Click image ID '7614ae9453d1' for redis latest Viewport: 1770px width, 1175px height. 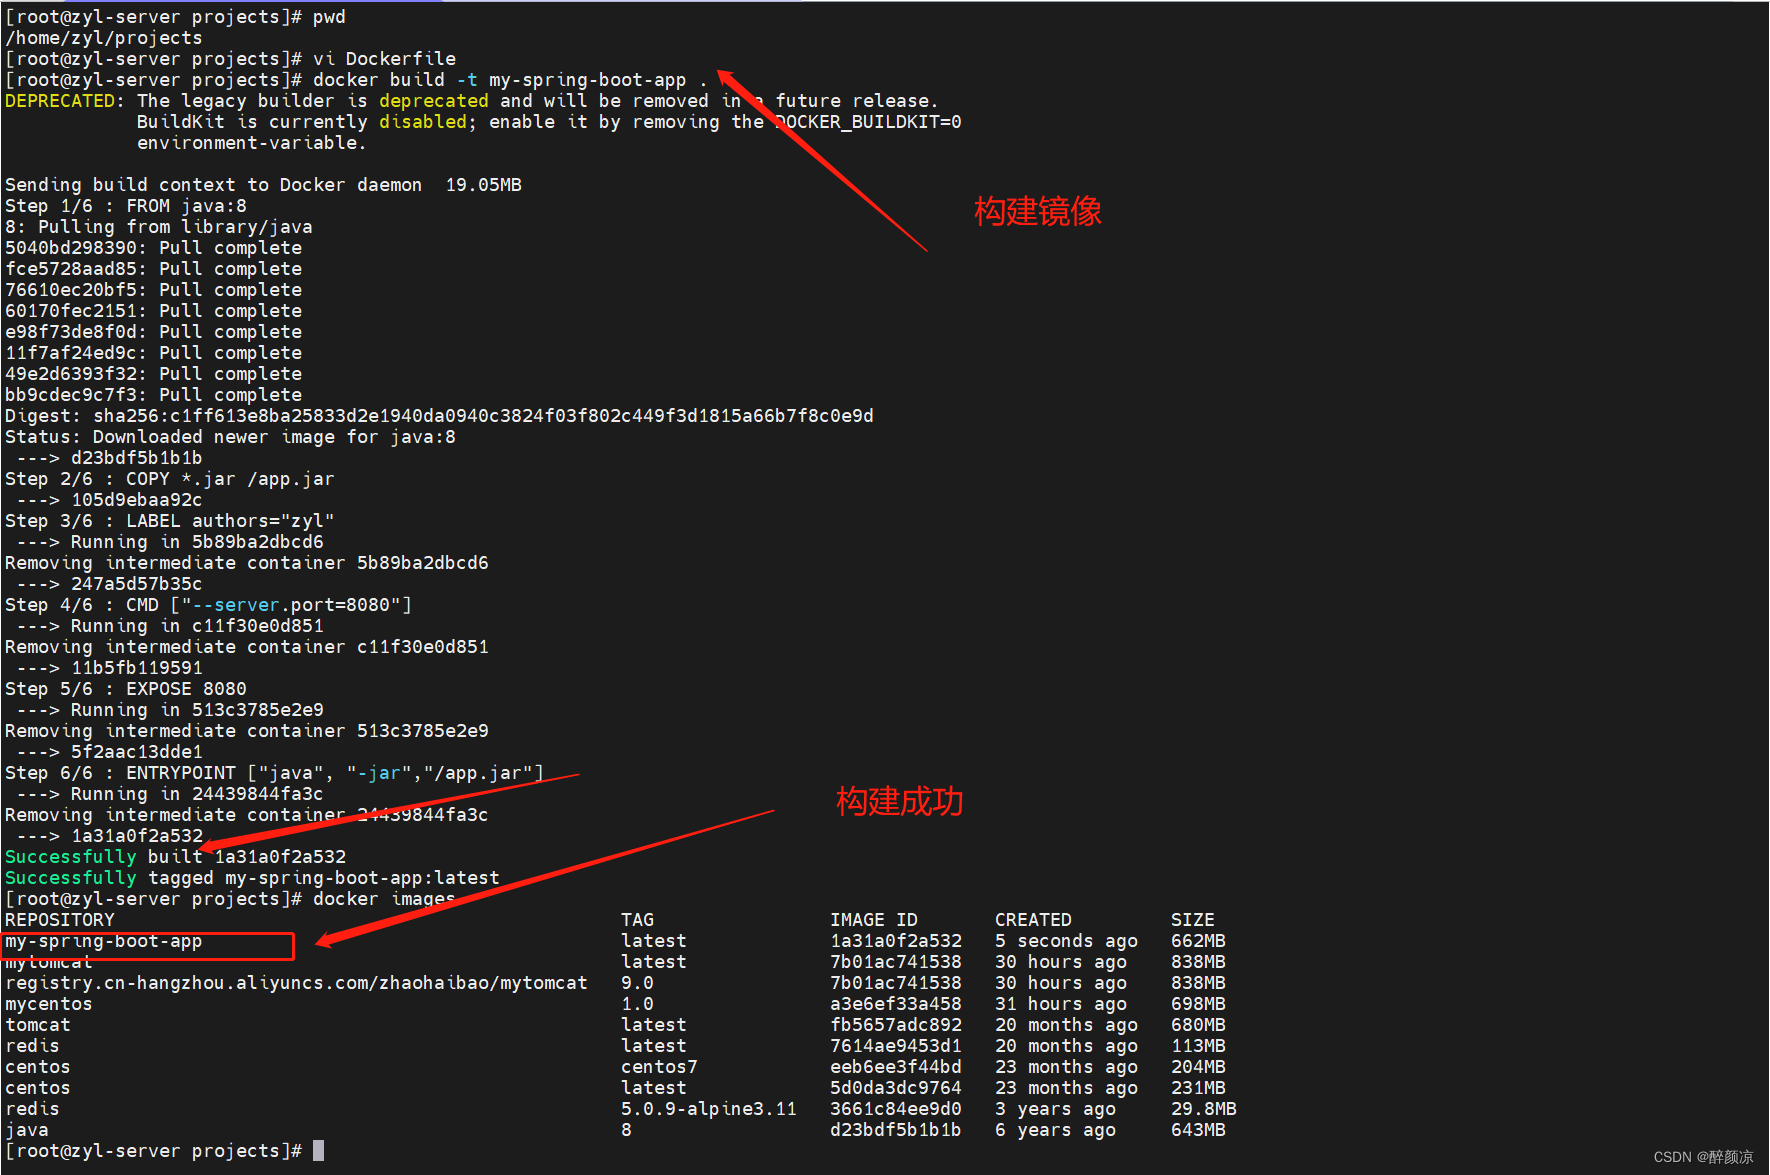(896, 1046)
